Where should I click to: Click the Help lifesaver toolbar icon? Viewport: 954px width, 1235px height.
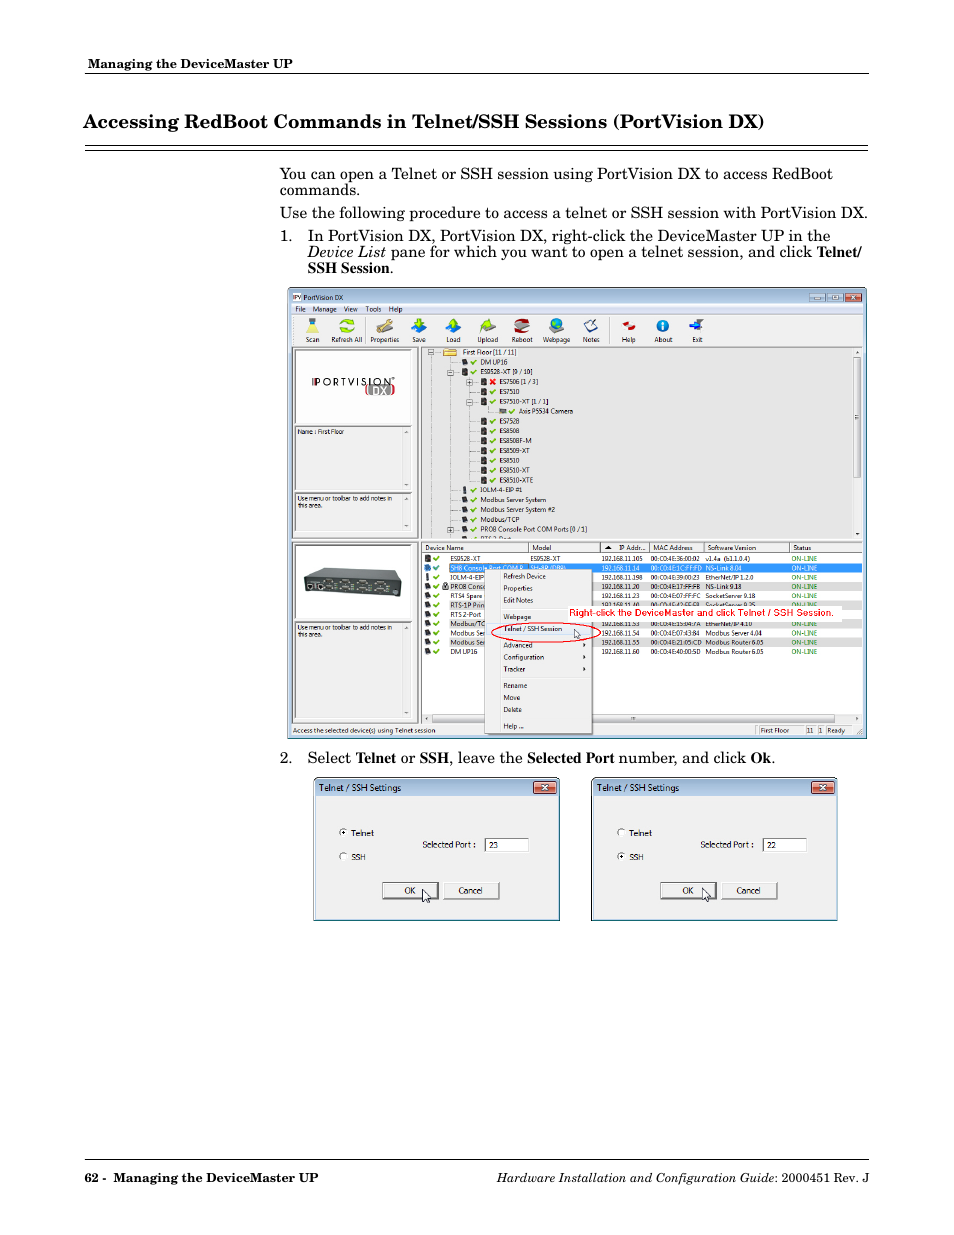click(628, 330)
